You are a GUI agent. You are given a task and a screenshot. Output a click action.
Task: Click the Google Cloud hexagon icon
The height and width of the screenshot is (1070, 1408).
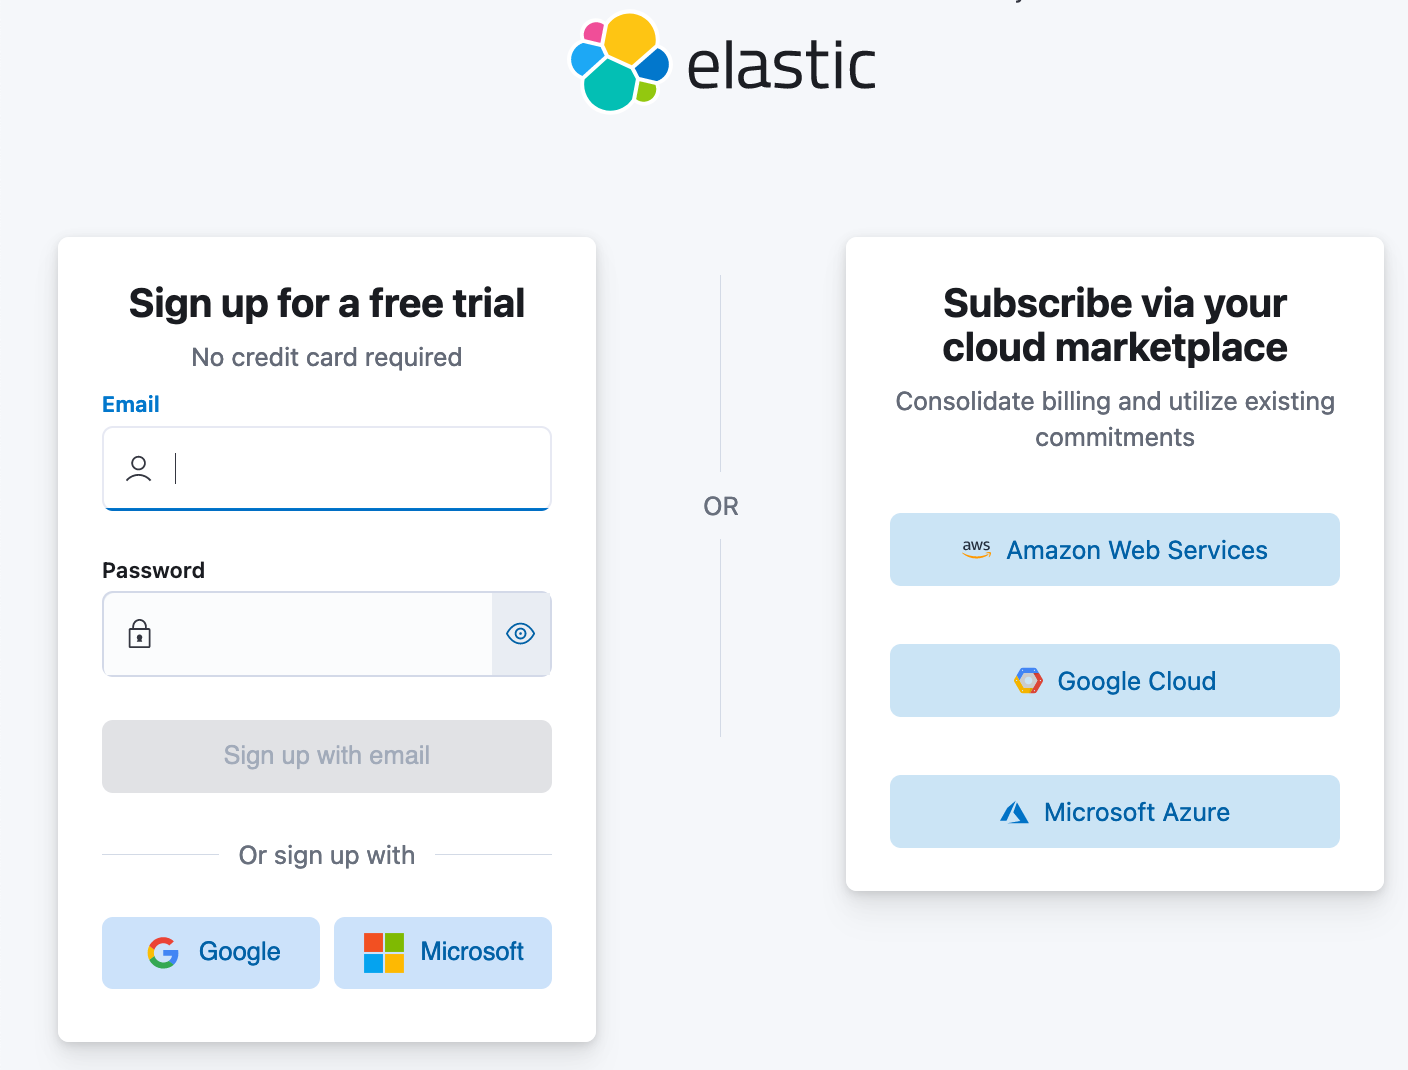click(1029, 680)
